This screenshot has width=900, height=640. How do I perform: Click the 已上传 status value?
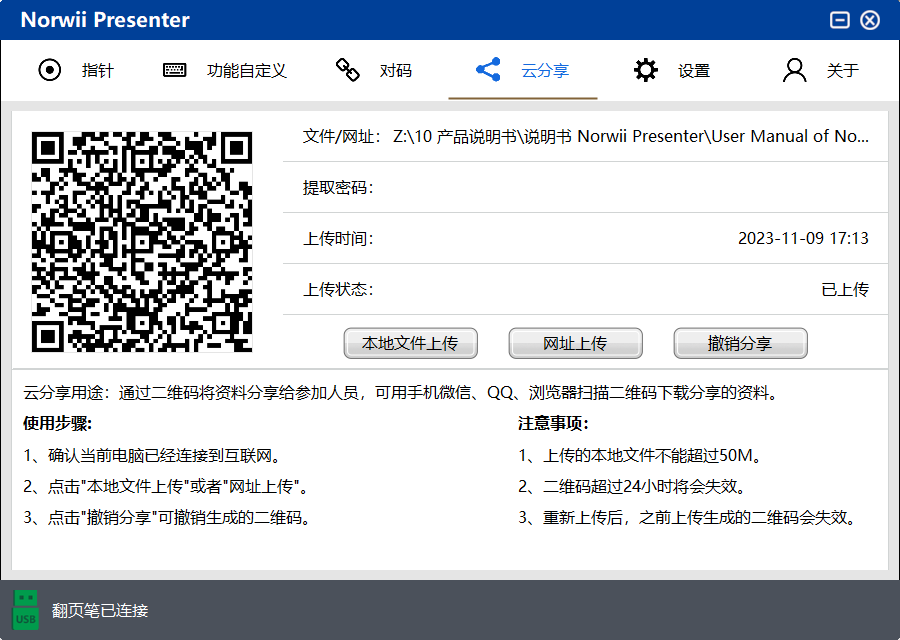[845, 289]
